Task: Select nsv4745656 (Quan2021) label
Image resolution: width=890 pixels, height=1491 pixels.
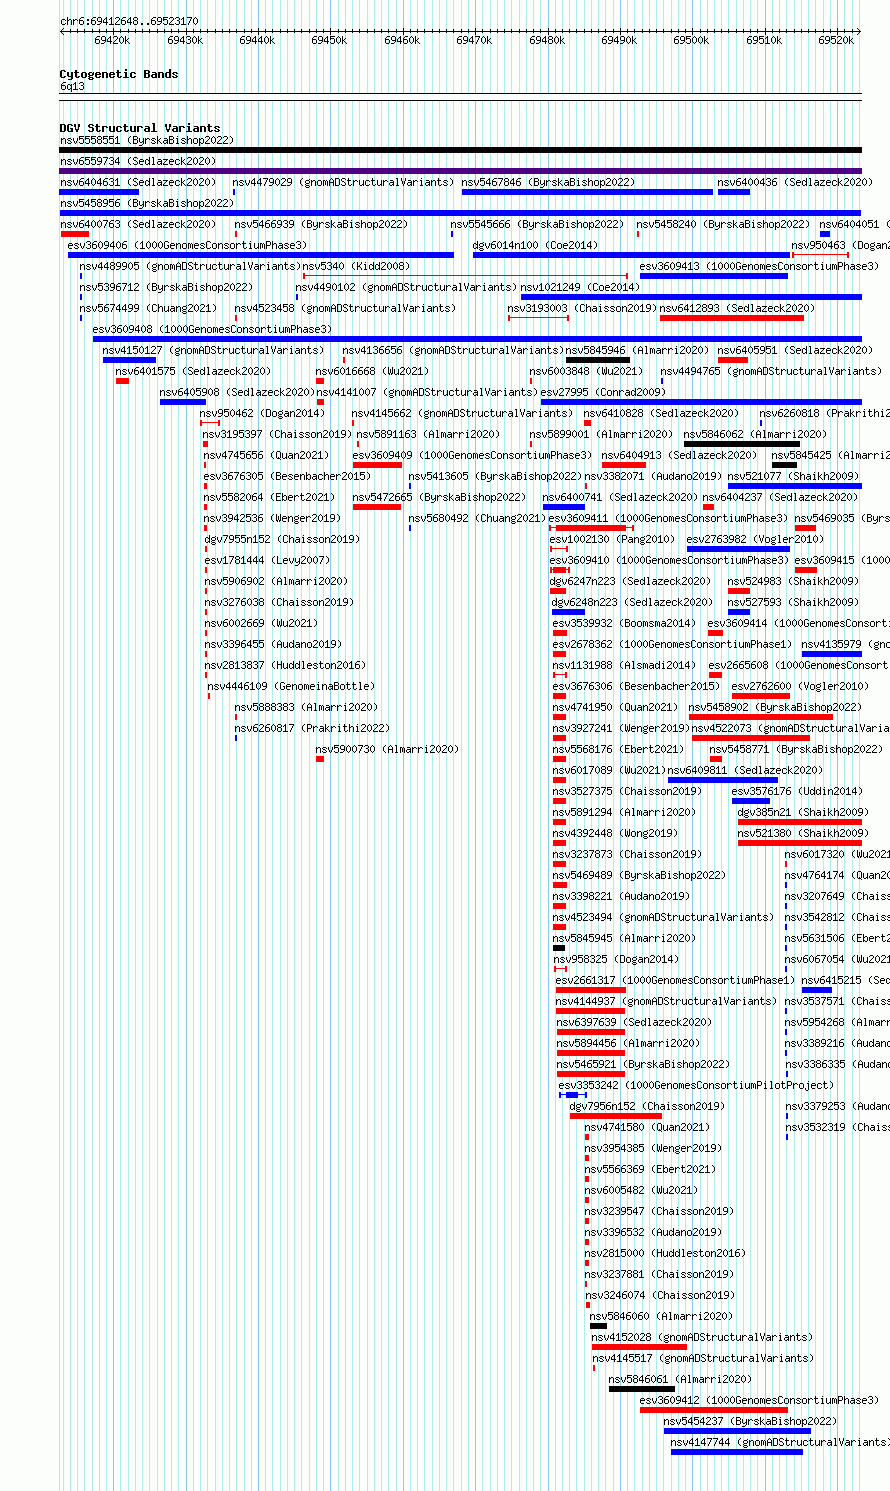Action: point(266,456)
